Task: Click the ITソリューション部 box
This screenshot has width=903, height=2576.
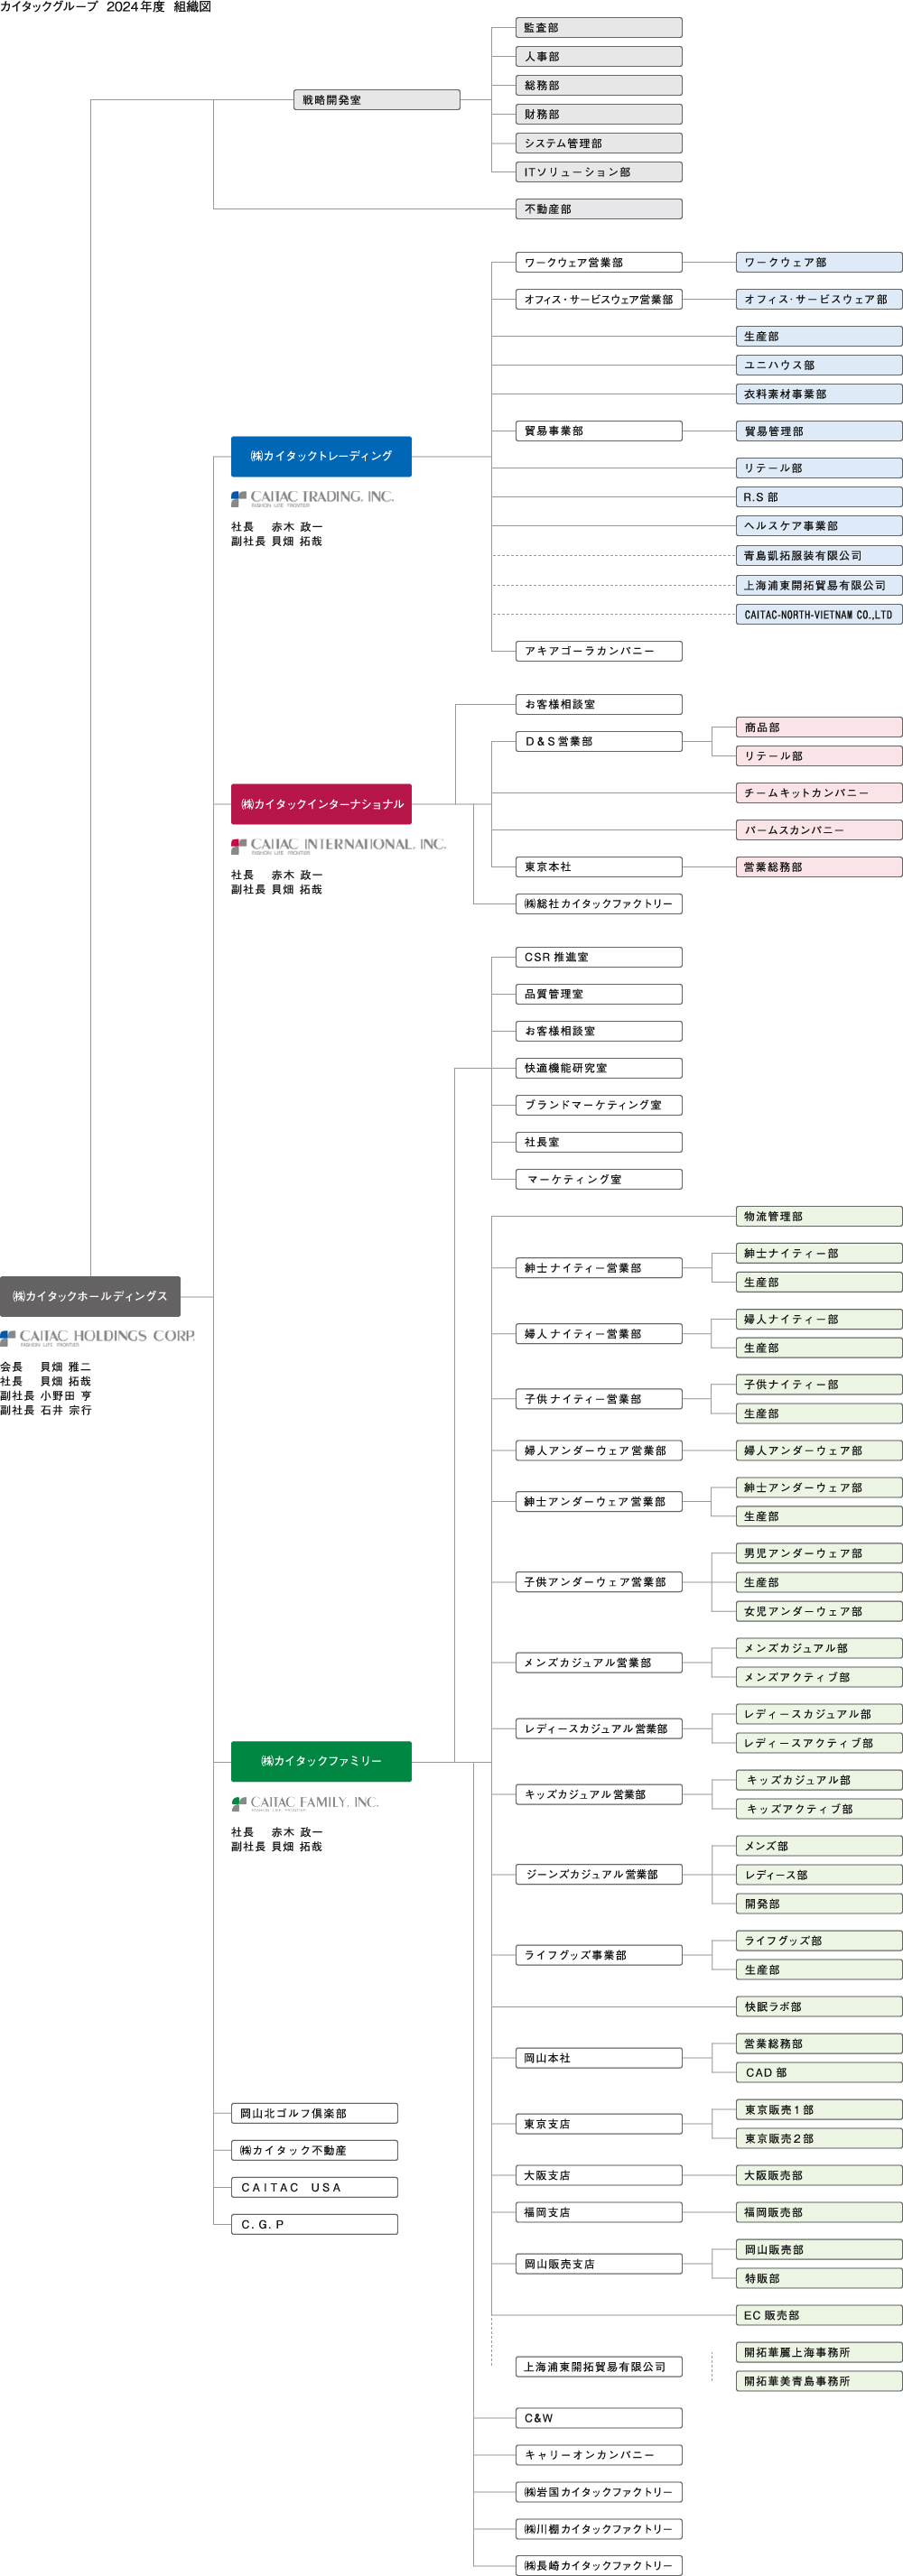Action: click(x=599, y=172)
